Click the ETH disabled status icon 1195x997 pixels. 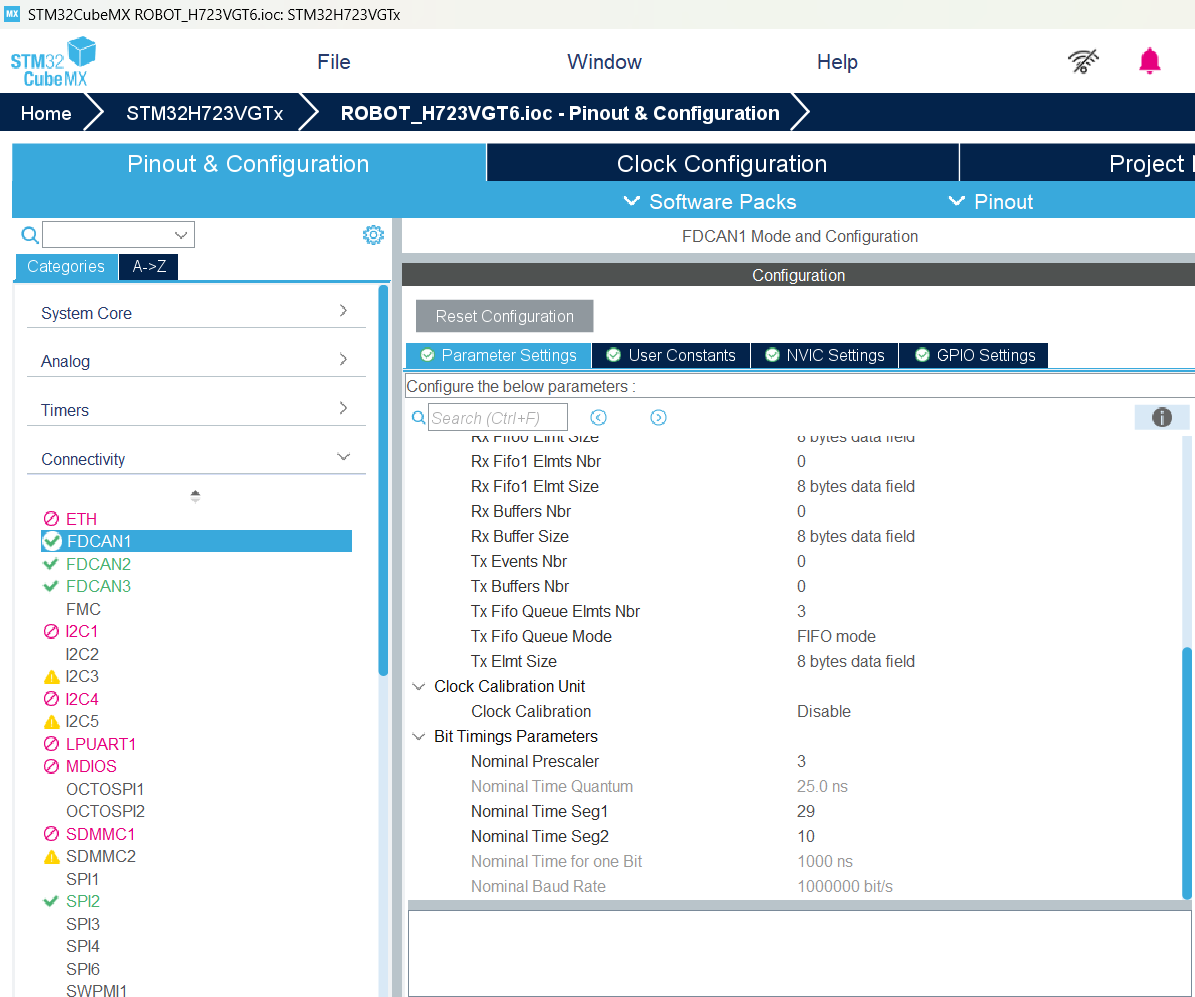point(51,518)
